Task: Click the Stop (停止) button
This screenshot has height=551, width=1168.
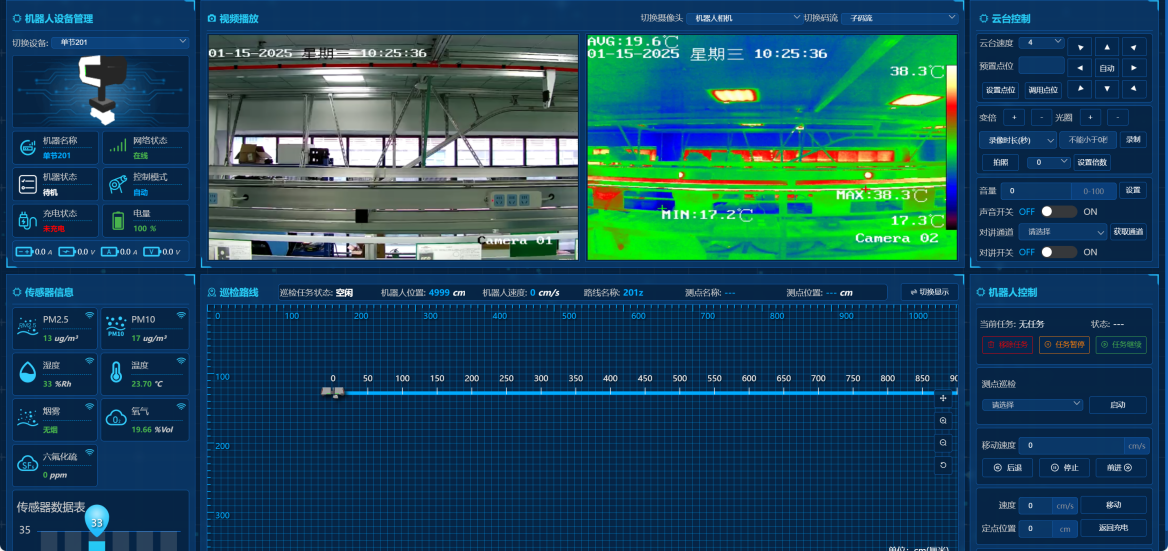Action: point(1064,468)
